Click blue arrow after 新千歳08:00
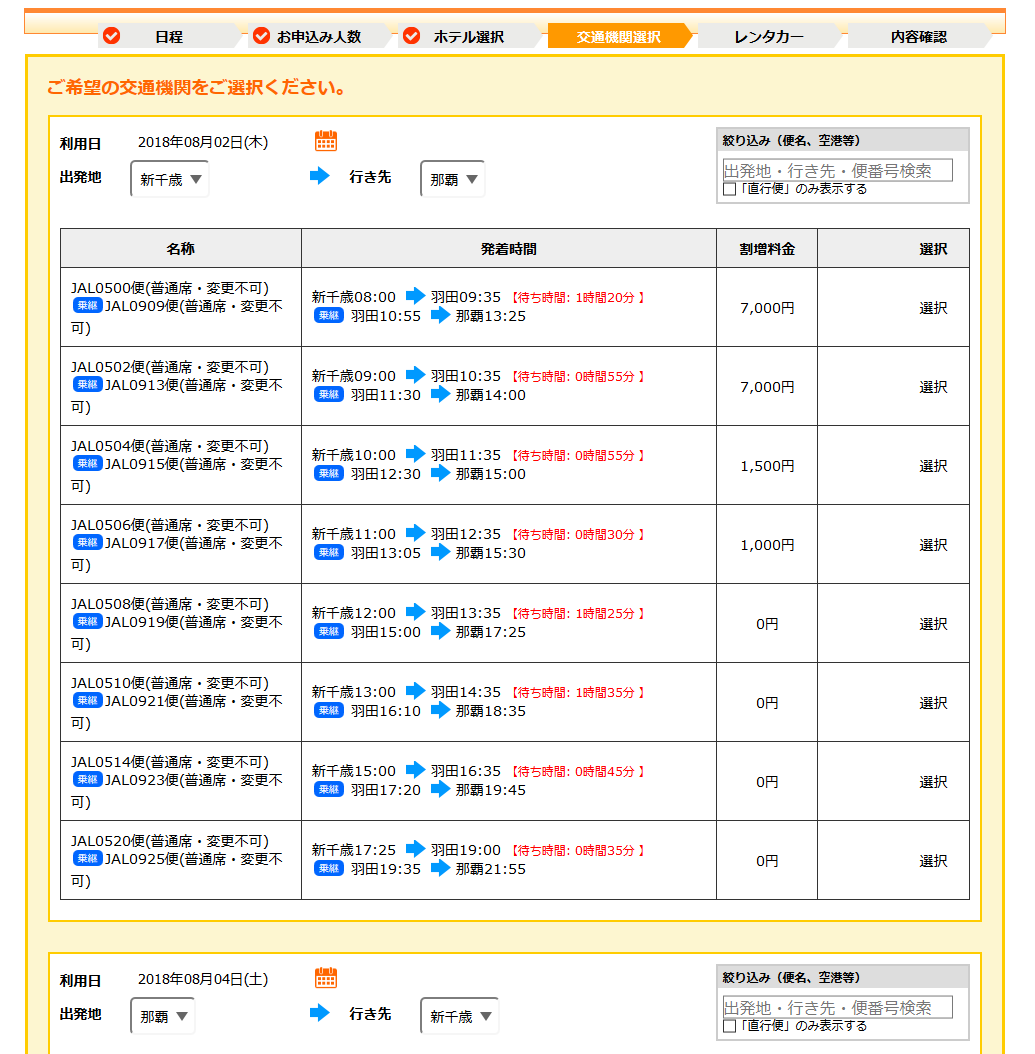Viewport: 1035px width, 1054px height. pyautogui.click(x=415, y=296)
